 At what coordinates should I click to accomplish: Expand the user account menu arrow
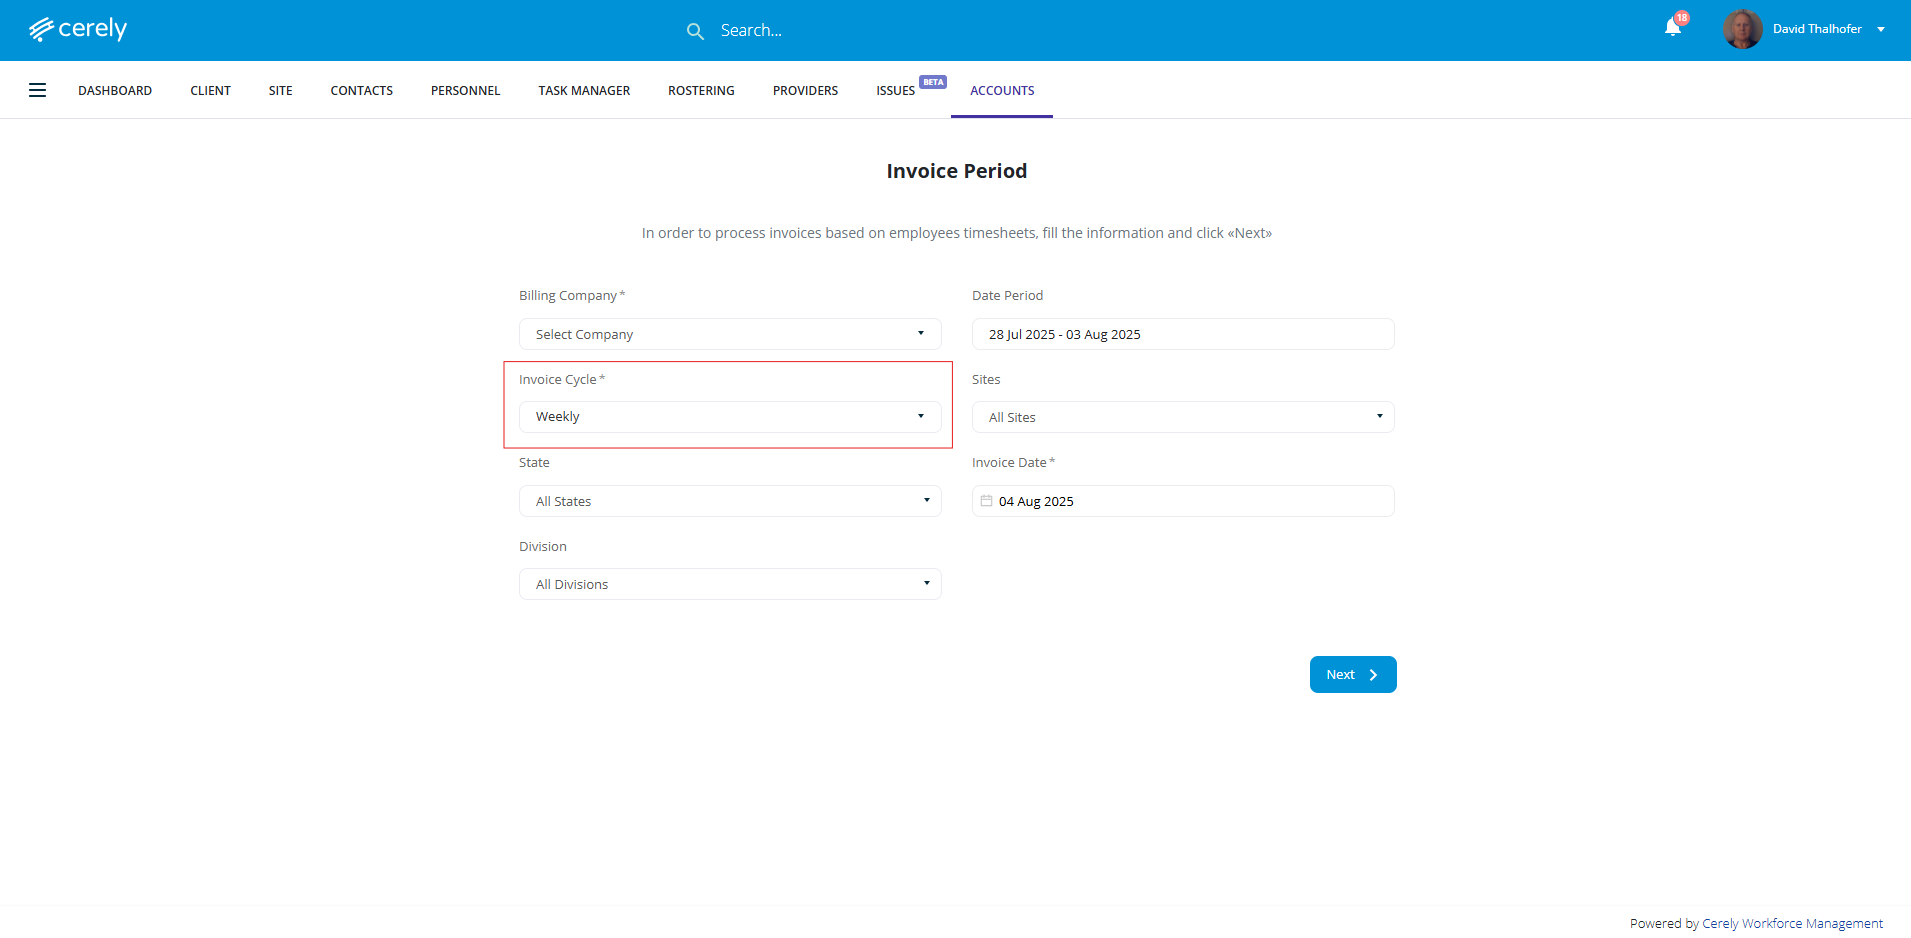click(x=1881, y=30)
